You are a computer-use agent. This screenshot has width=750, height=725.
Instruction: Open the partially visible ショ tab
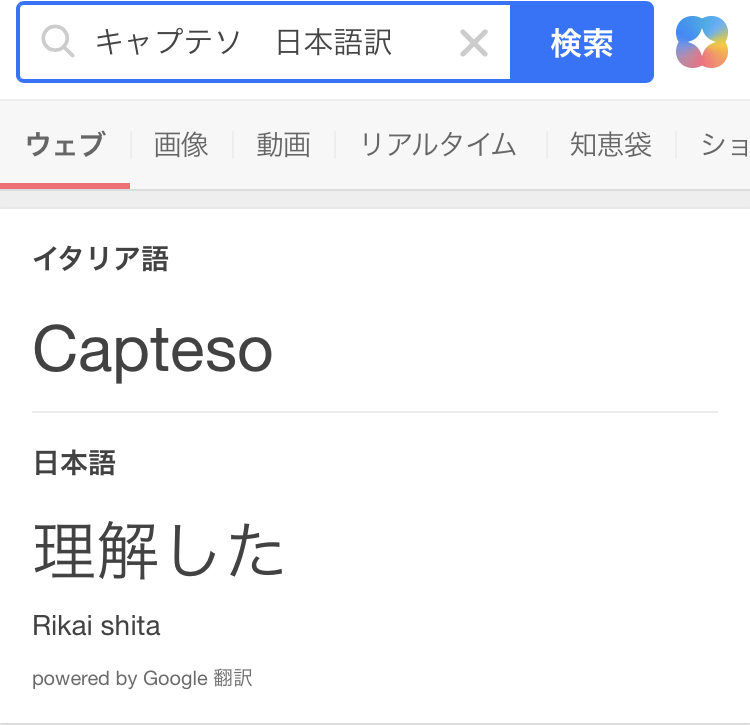pos(725,145)
